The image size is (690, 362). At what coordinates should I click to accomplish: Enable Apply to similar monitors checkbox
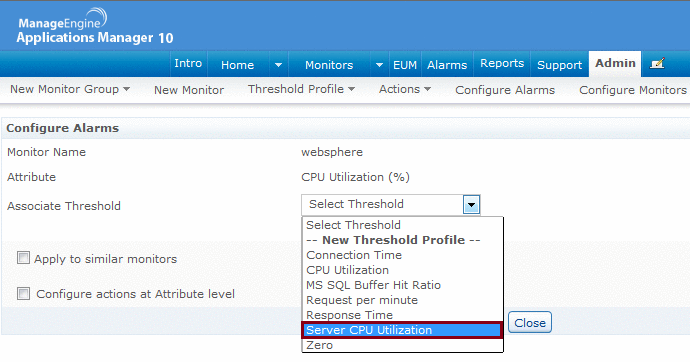(x=23, y=257)
